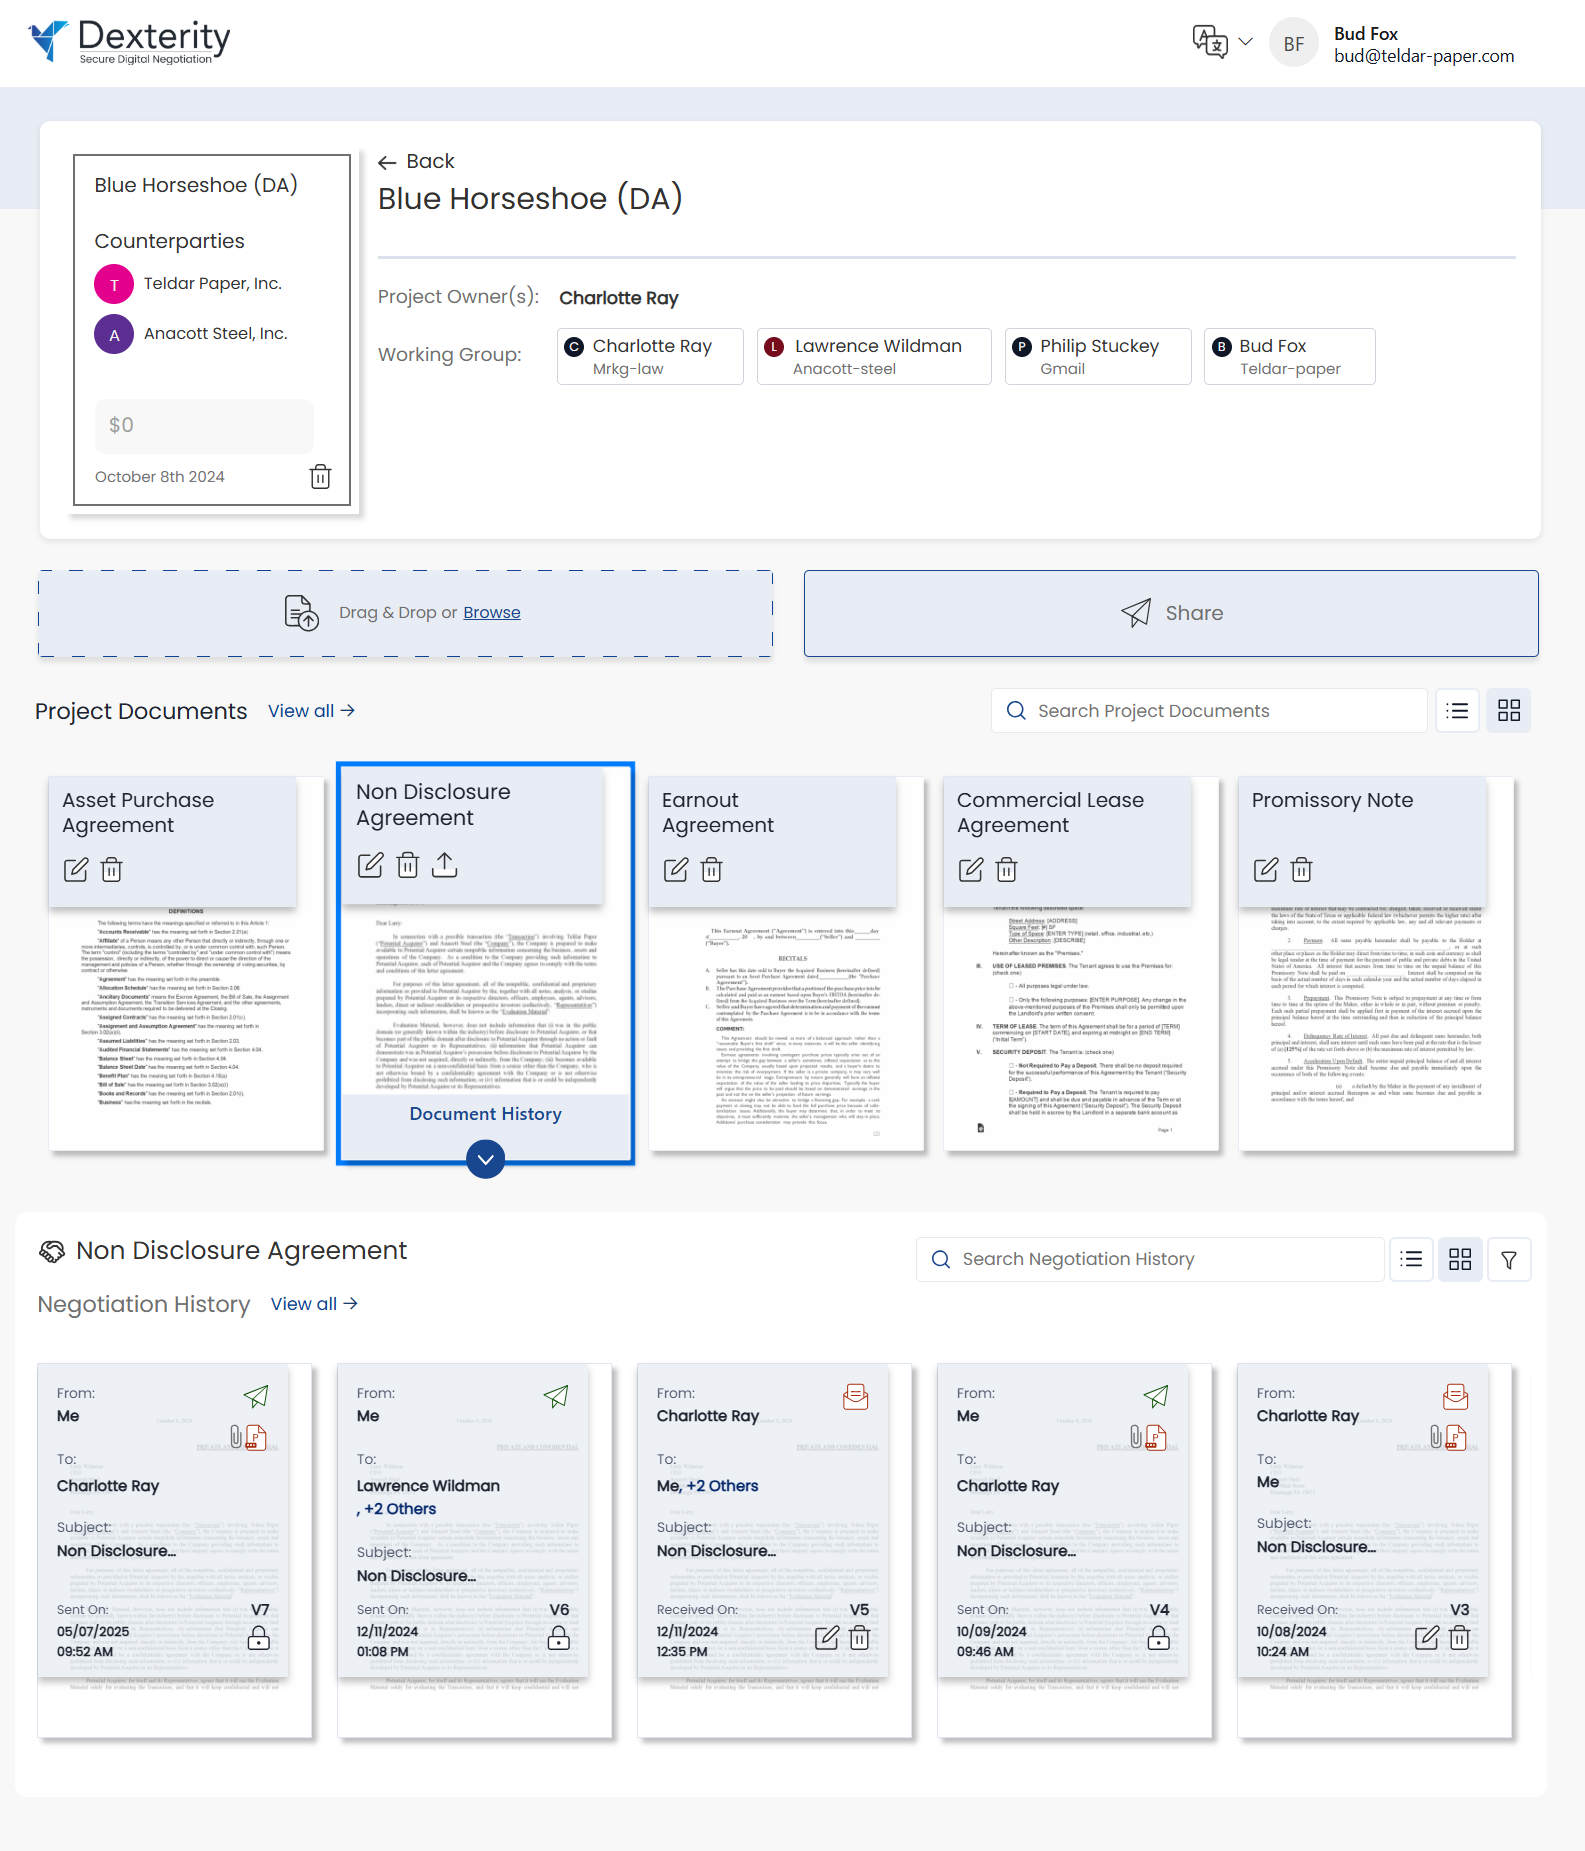Delete the Earnout Agreement
Viewport: 1585px width, 1851px height.
(712, 870)
